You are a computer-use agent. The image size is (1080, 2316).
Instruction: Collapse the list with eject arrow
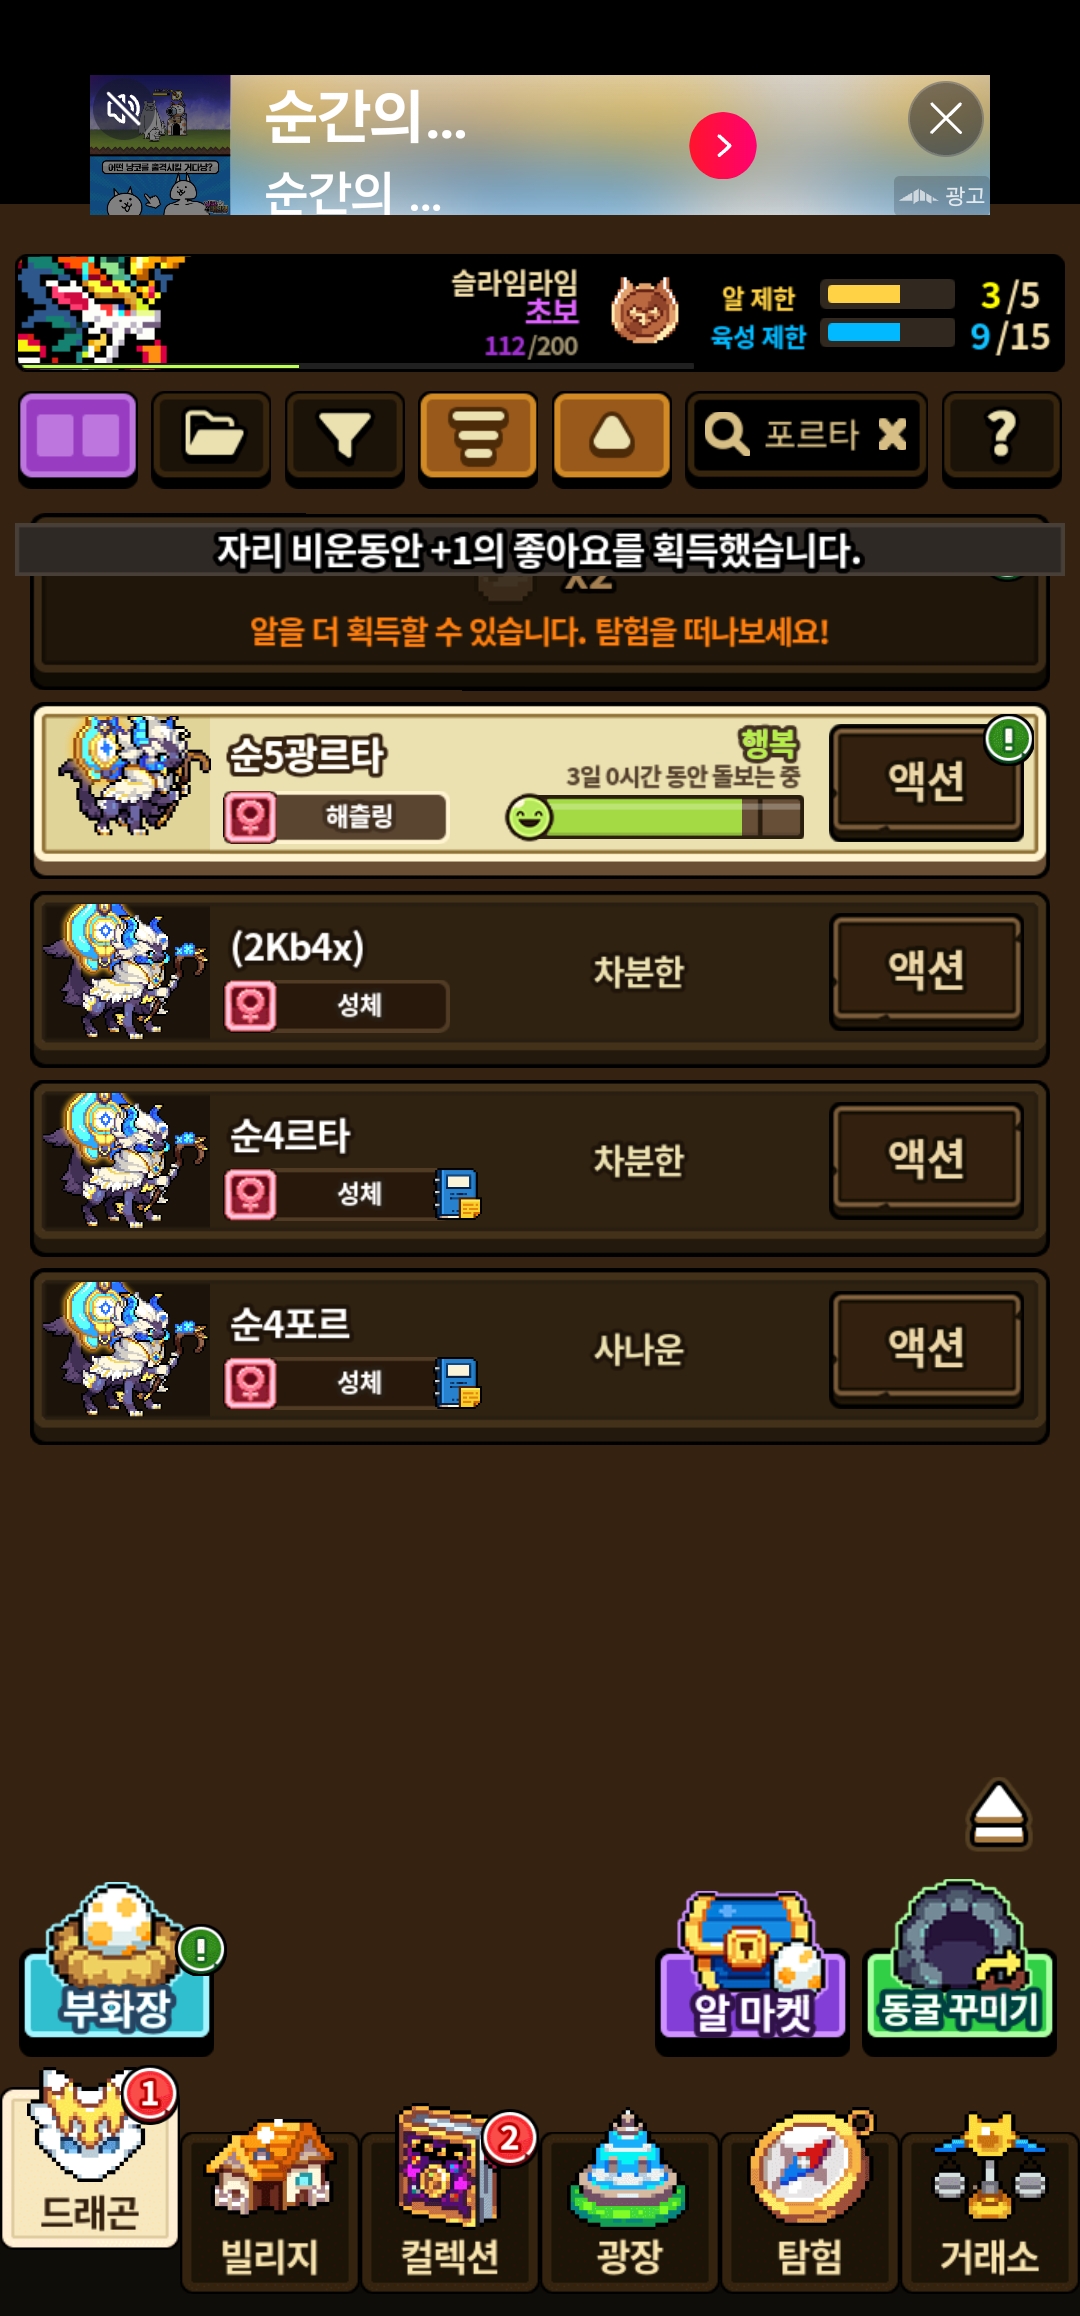click(x=998, y=1814)
